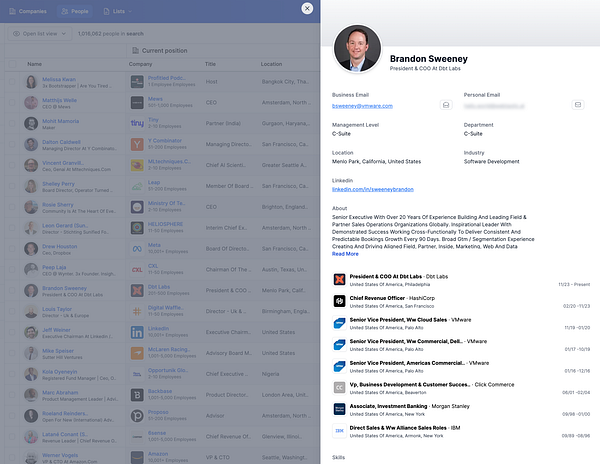600x464 pixels.
Task: Click the VMware logo beside Ww Cloud Sales
Action: 339,323
